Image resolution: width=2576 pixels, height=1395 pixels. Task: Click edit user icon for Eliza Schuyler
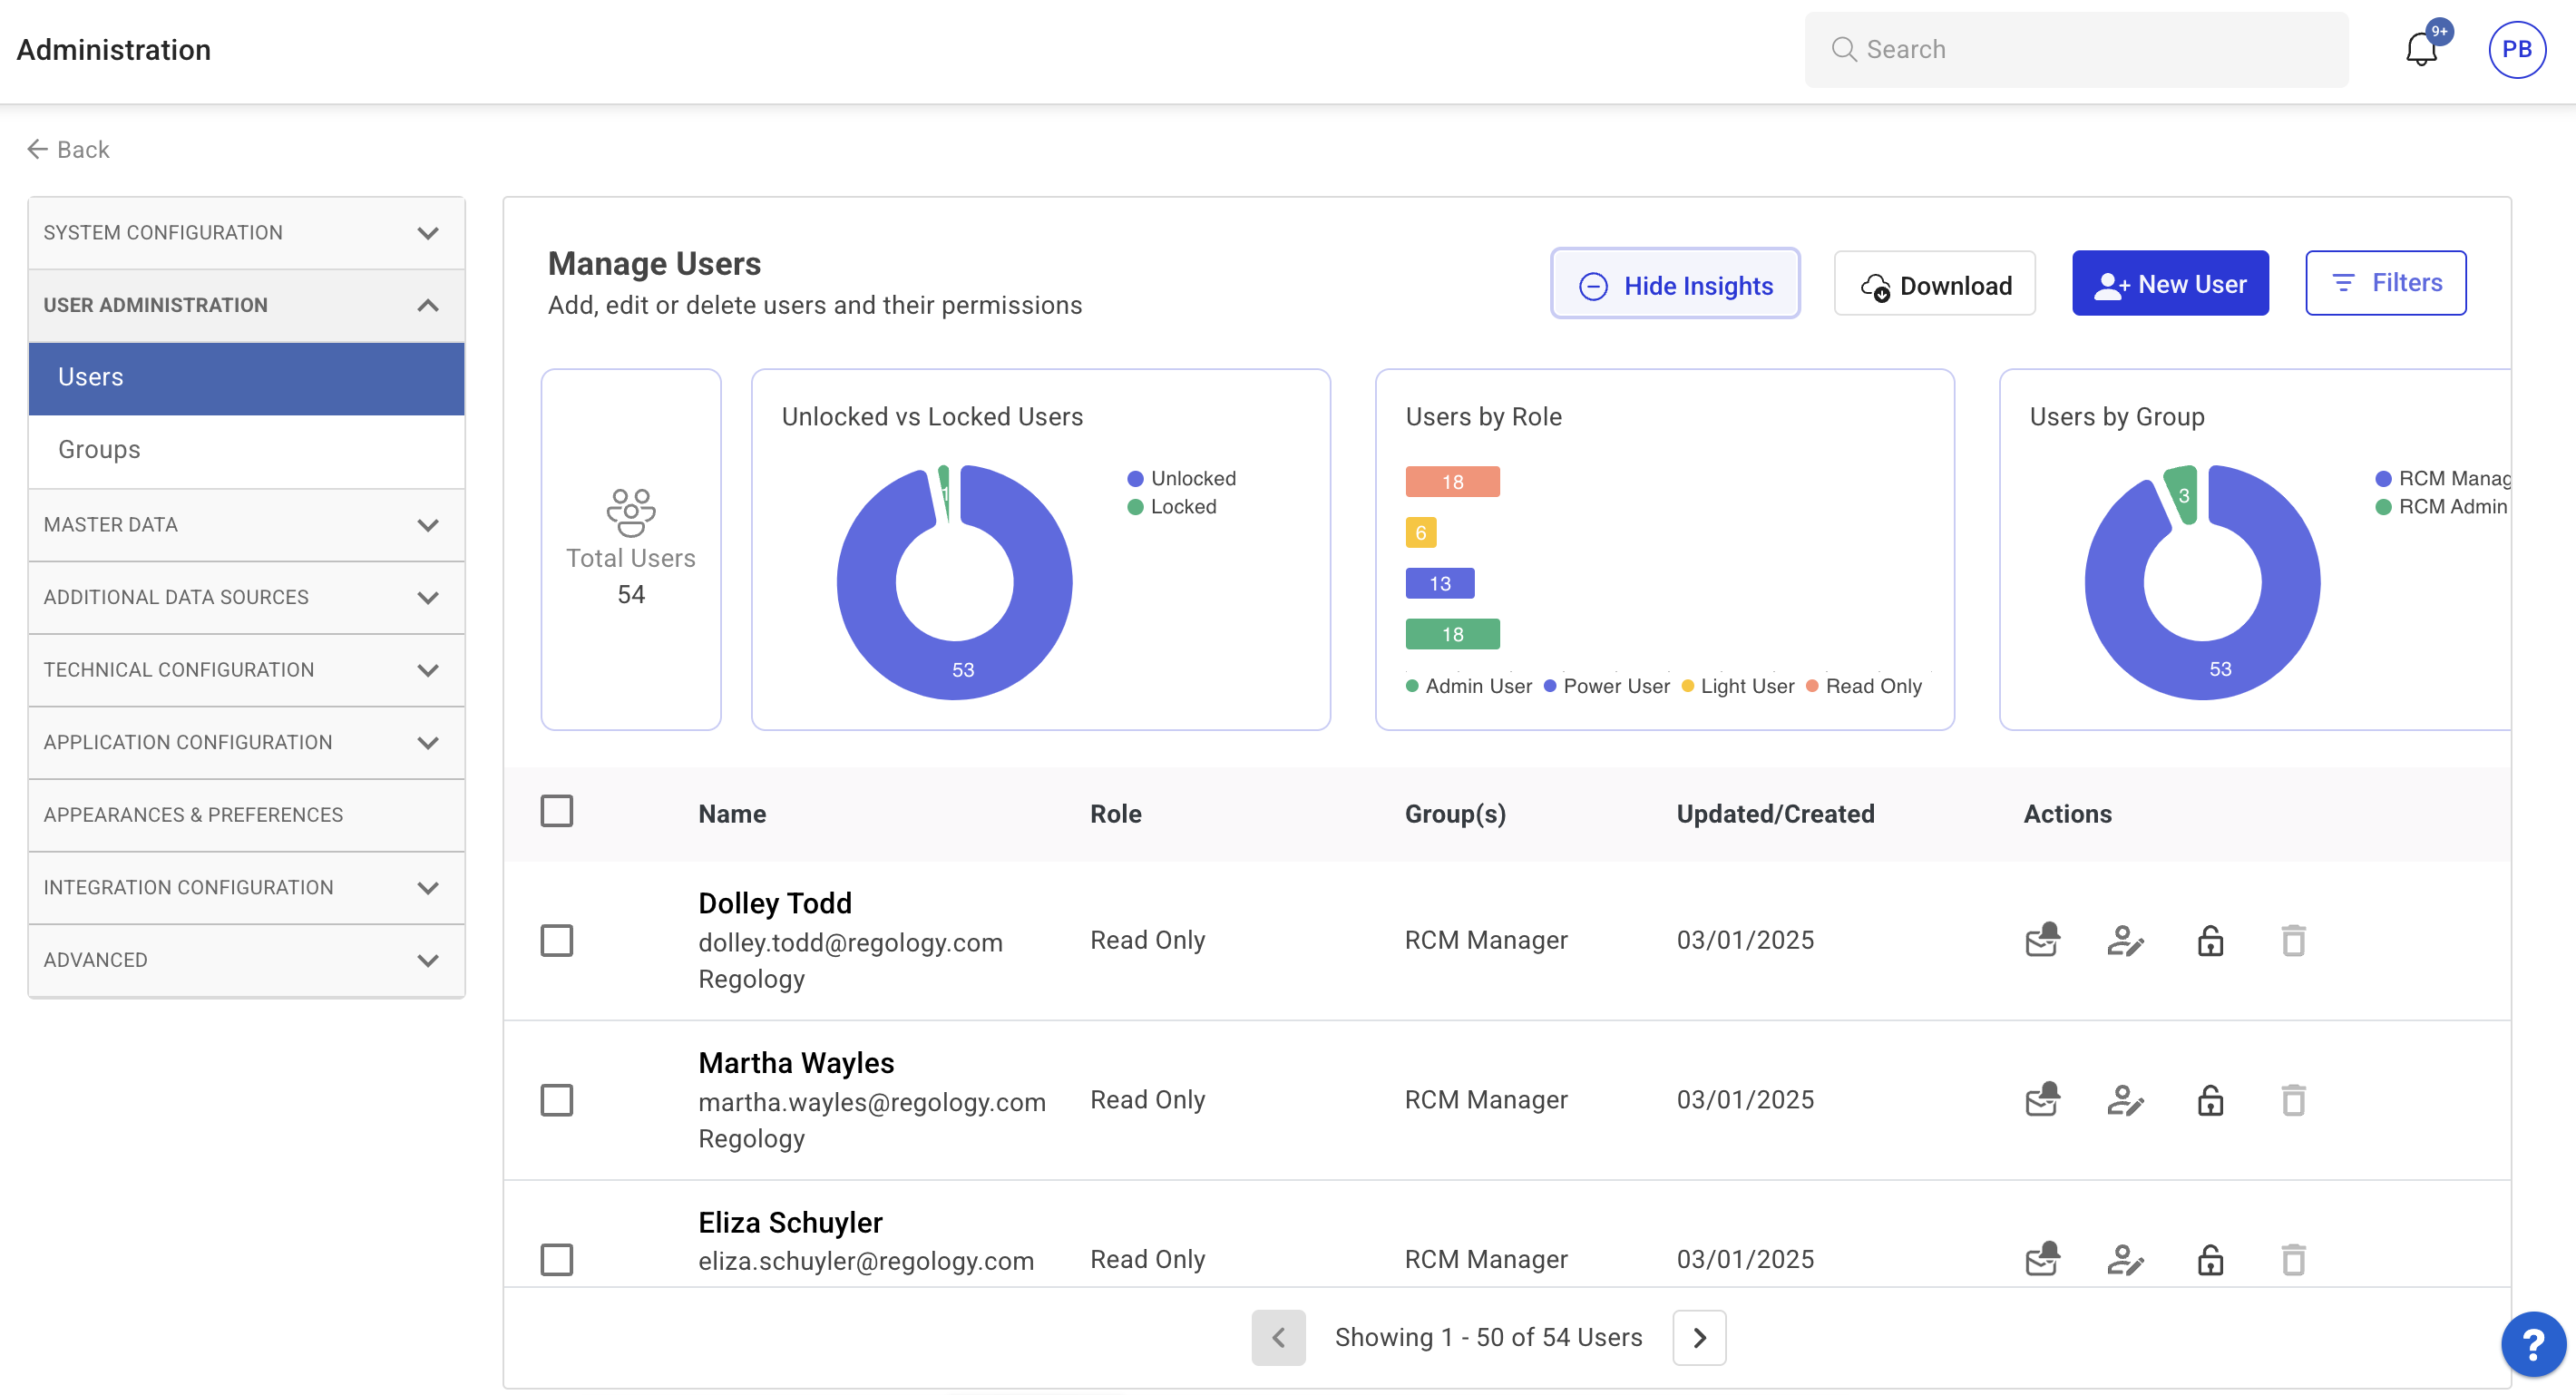click(2125, 1259)
